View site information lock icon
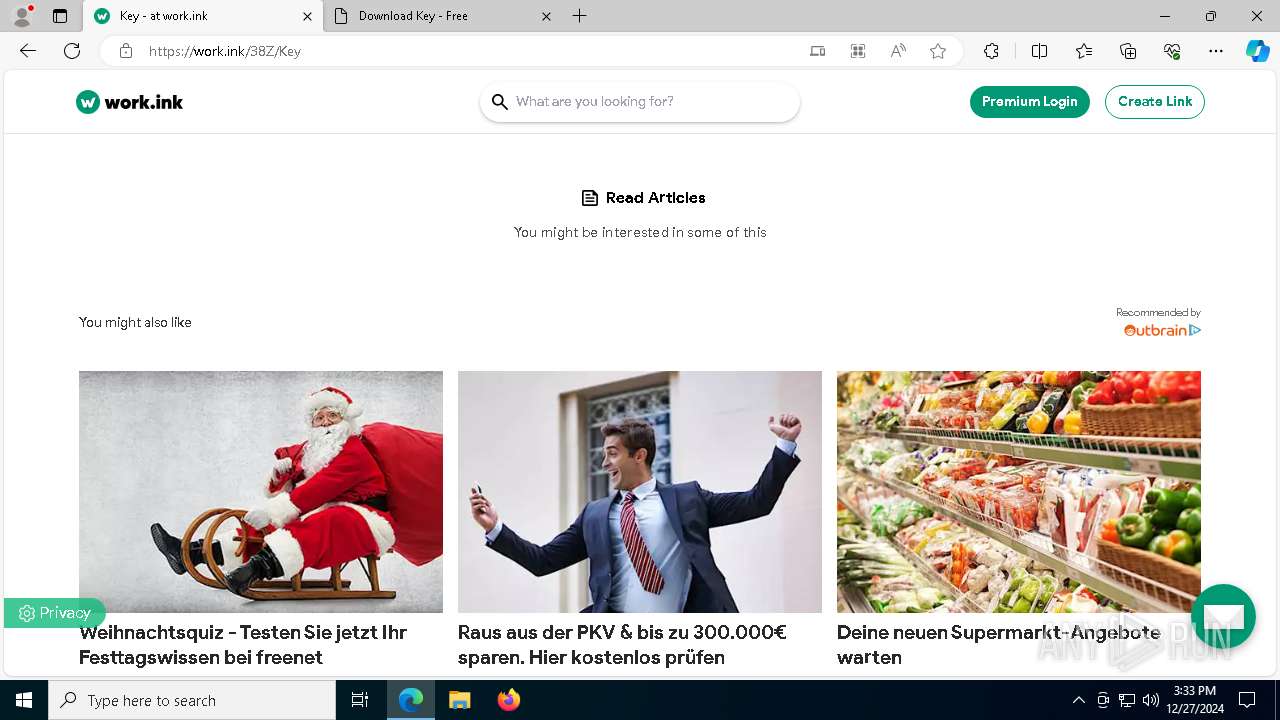Image resolution: width=1280 pixels, height=720 pixels. click(x=125, y=51)
